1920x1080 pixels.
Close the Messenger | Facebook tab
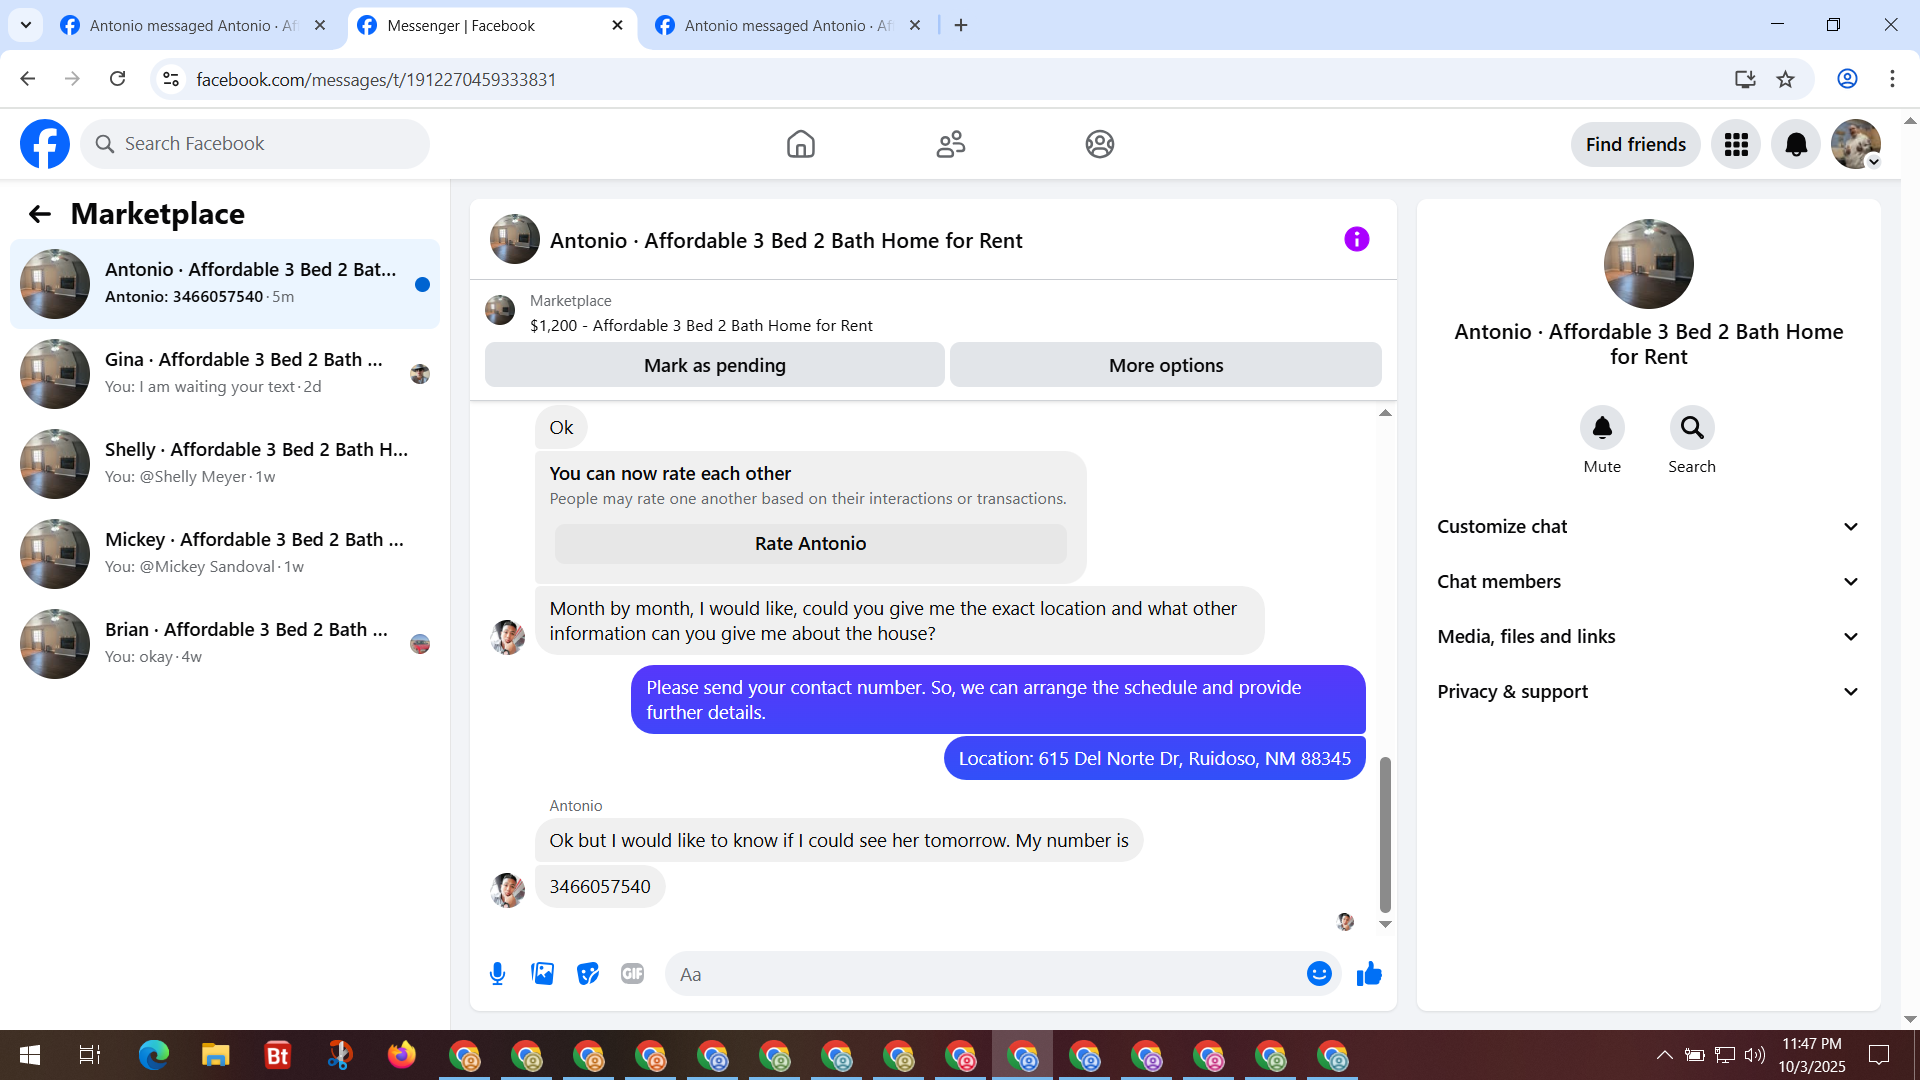click(617, 26)
